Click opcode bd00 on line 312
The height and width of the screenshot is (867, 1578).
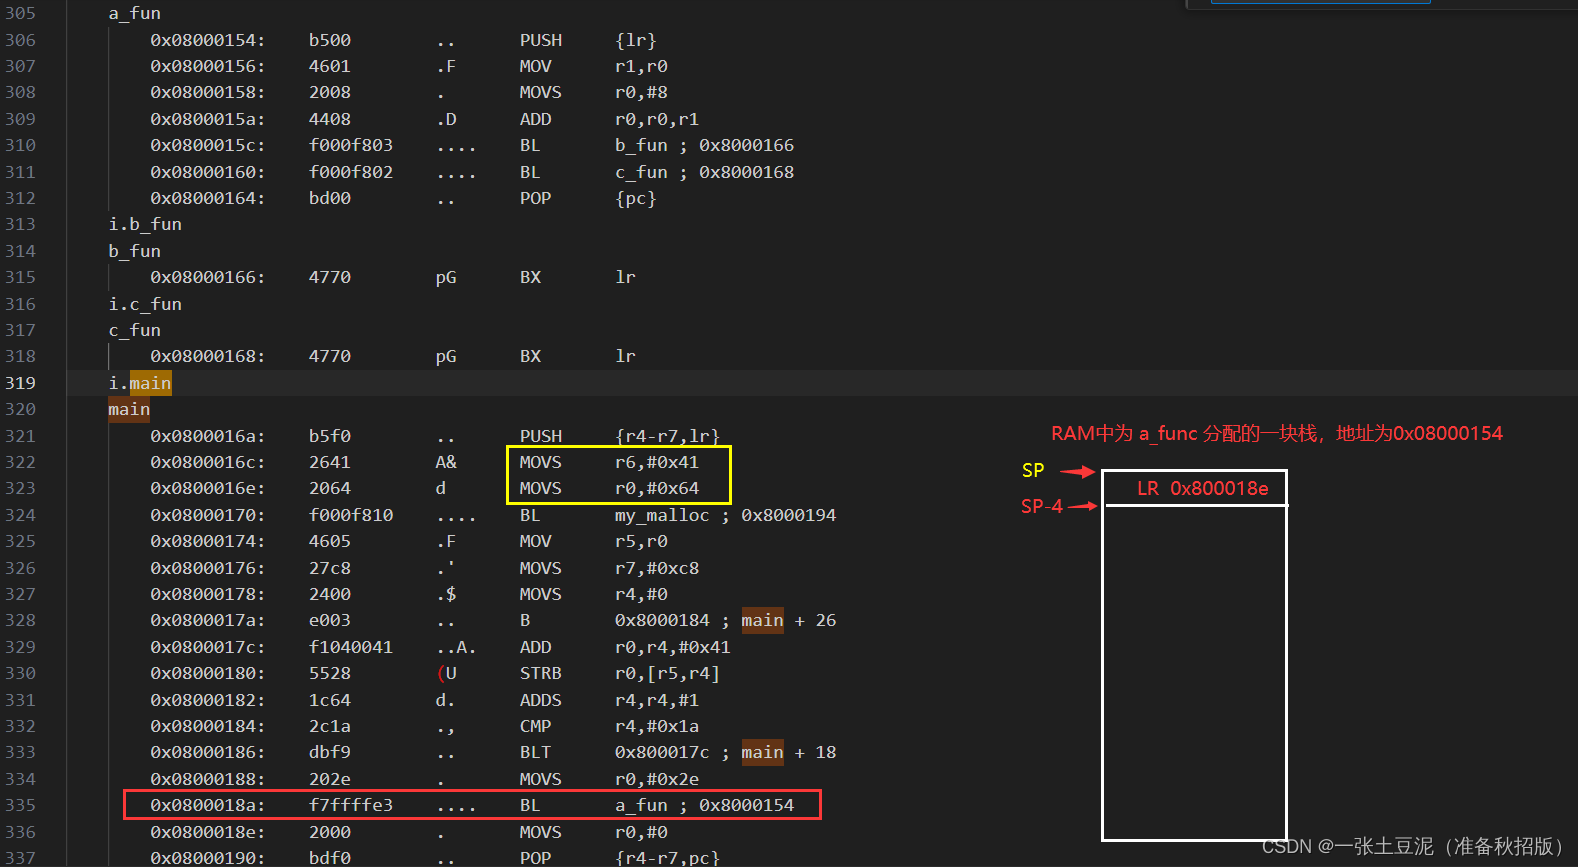(330, 198)
